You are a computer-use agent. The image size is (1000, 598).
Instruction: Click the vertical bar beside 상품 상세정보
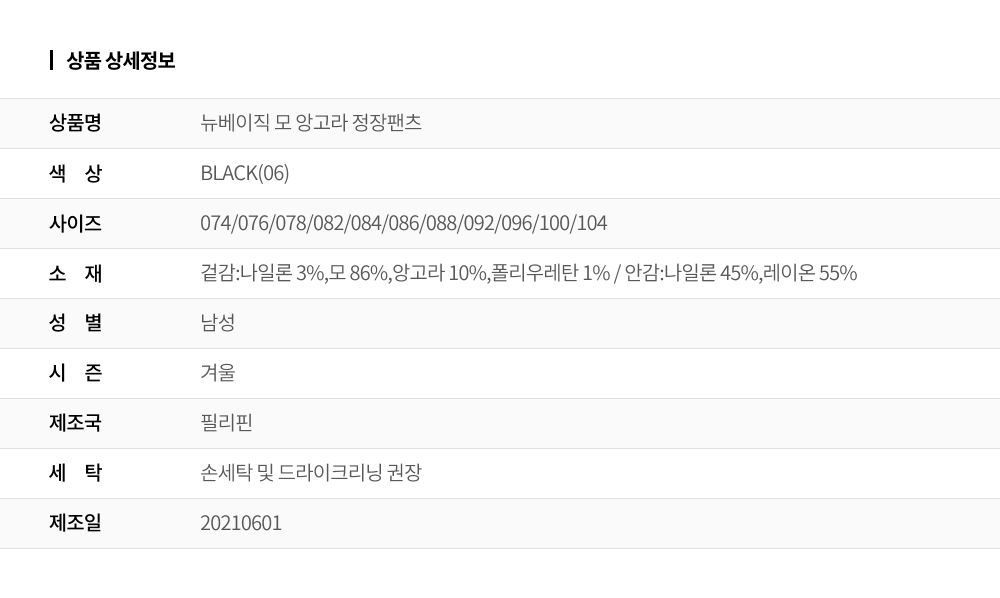point(52,61)
